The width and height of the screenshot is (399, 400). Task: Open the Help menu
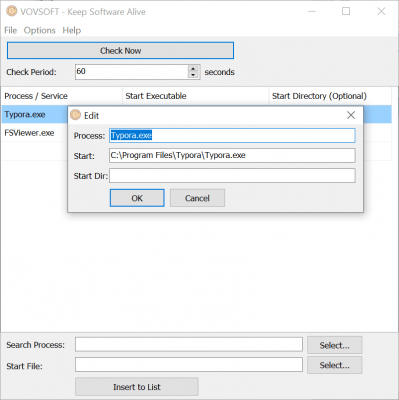72,30
